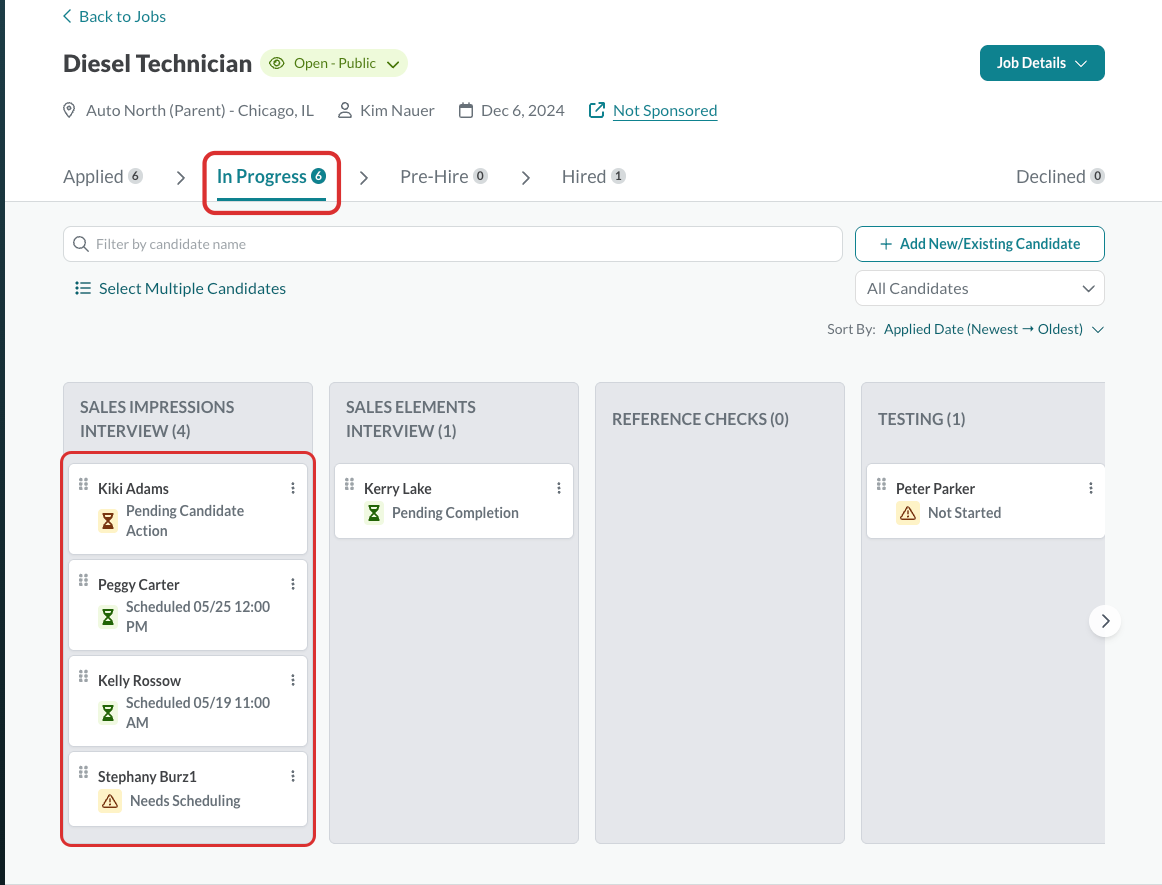This screenshot has width=1162, height=885.
Task: Open Peggy Carter candidate name
Action: (x=139, y=585)
